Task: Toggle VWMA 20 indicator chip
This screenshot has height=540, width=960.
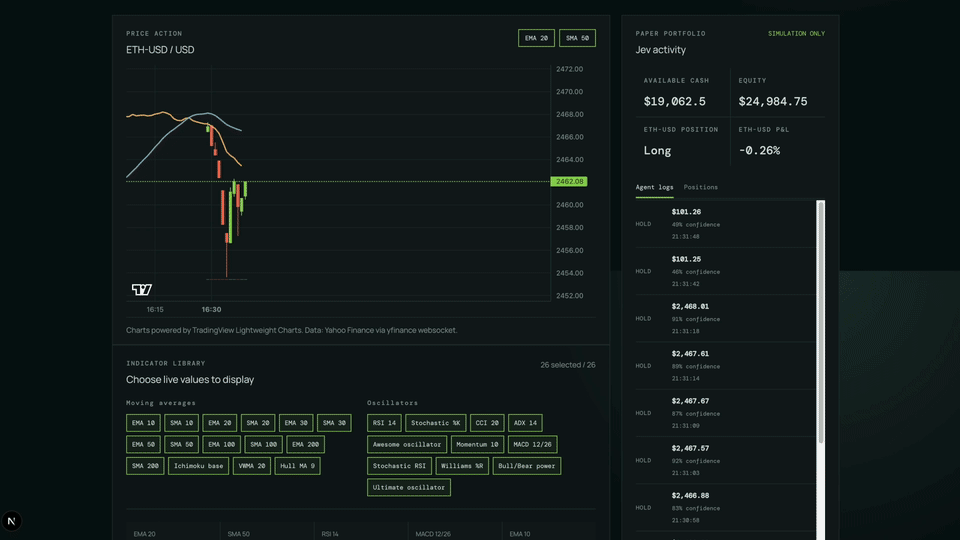Action: (x=252, y=466)
